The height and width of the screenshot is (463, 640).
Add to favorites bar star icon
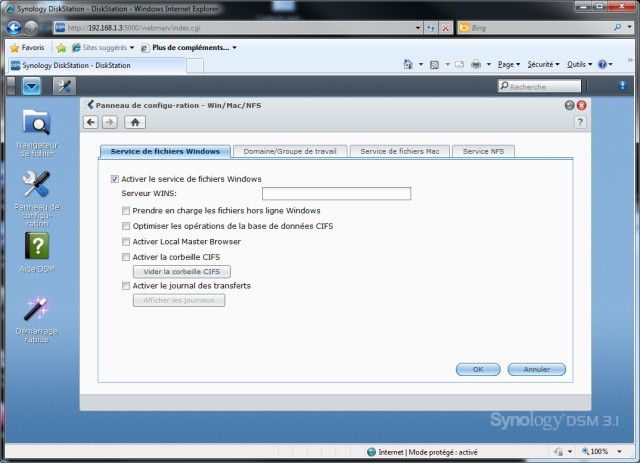tap(61, 48)
